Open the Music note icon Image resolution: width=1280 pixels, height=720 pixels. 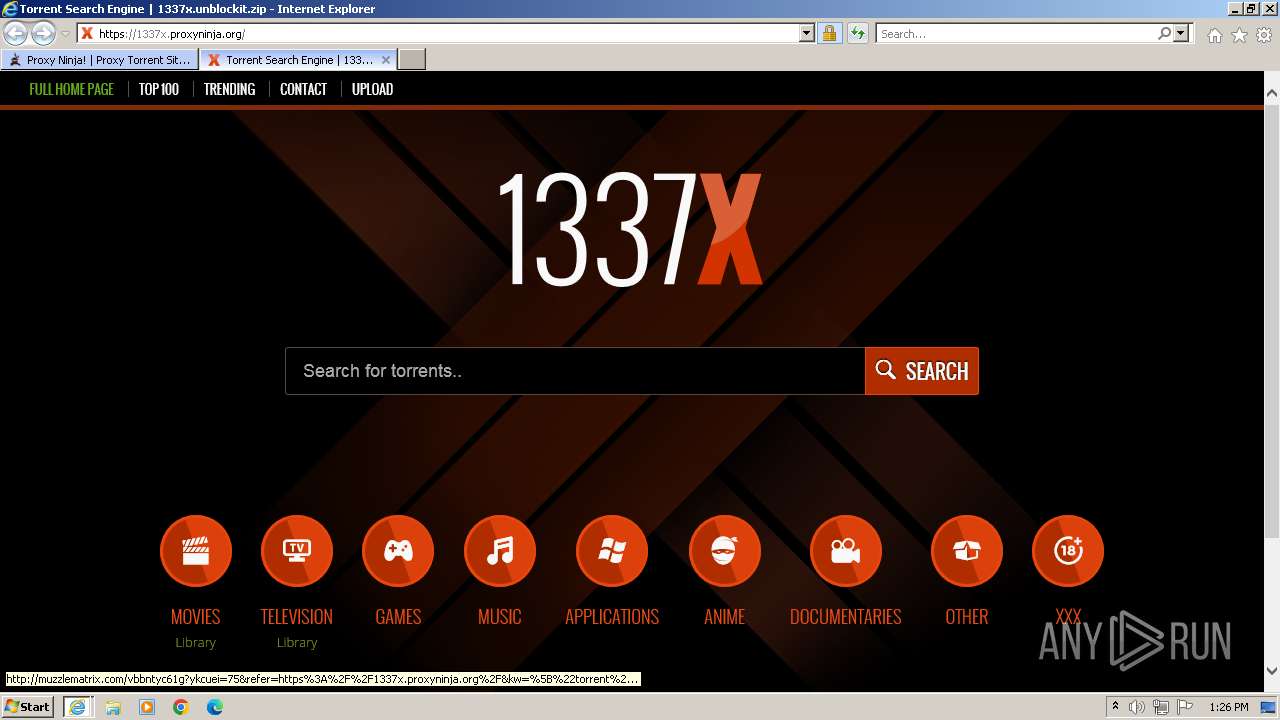500,550
